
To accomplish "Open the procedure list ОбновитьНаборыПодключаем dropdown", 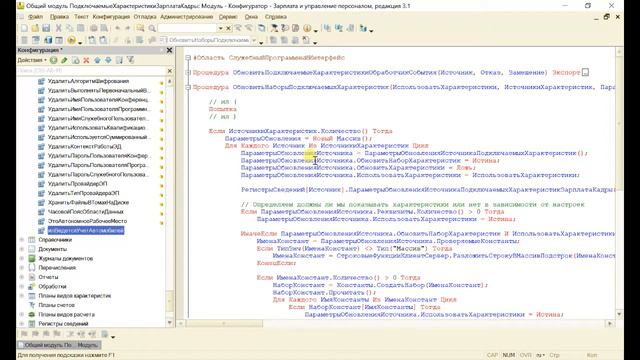I will pos(254,40).
